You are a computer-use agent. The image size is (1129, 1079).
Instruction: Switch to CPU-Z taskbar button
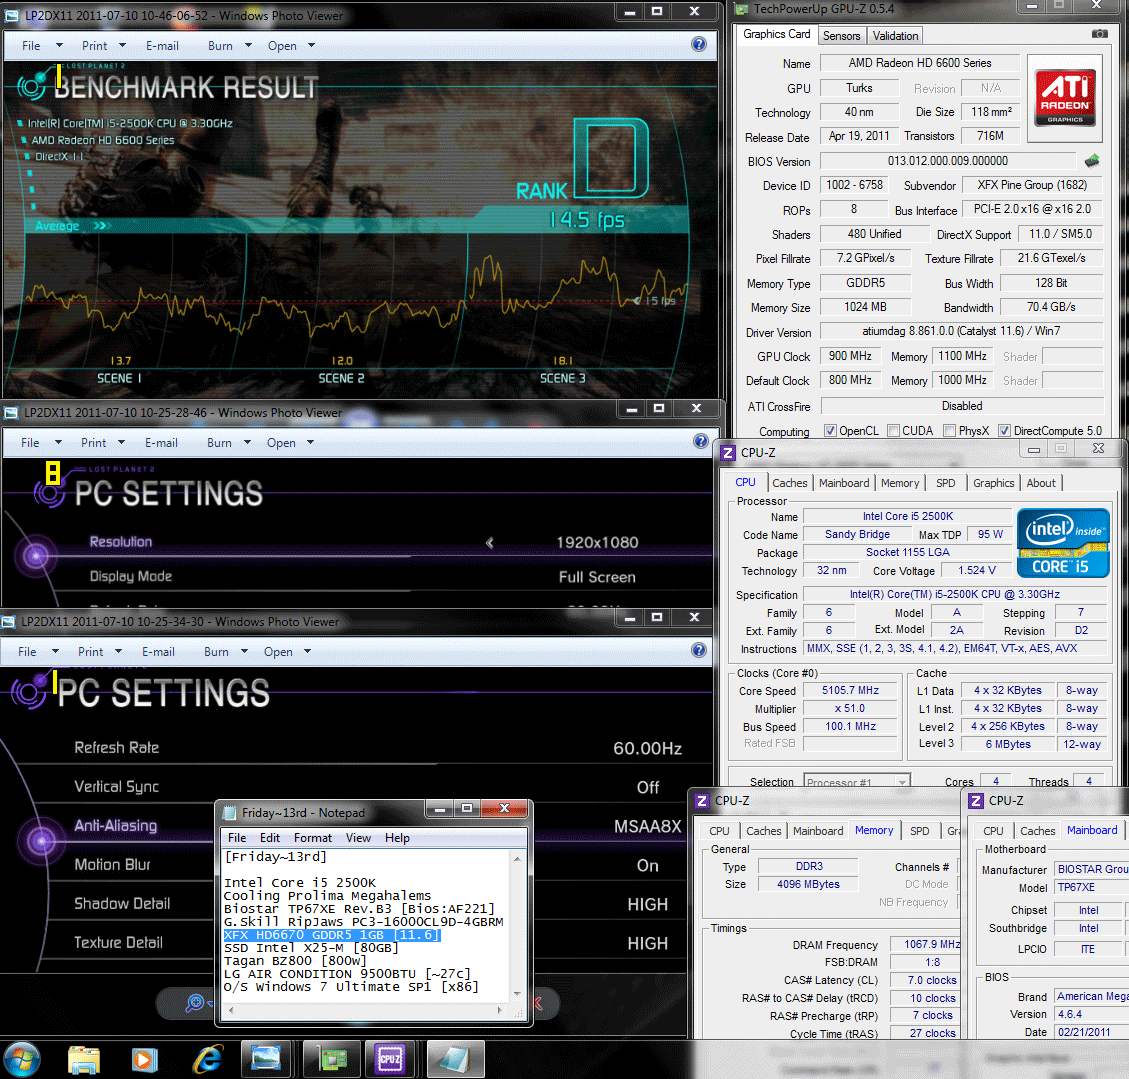click(390, 1059)
